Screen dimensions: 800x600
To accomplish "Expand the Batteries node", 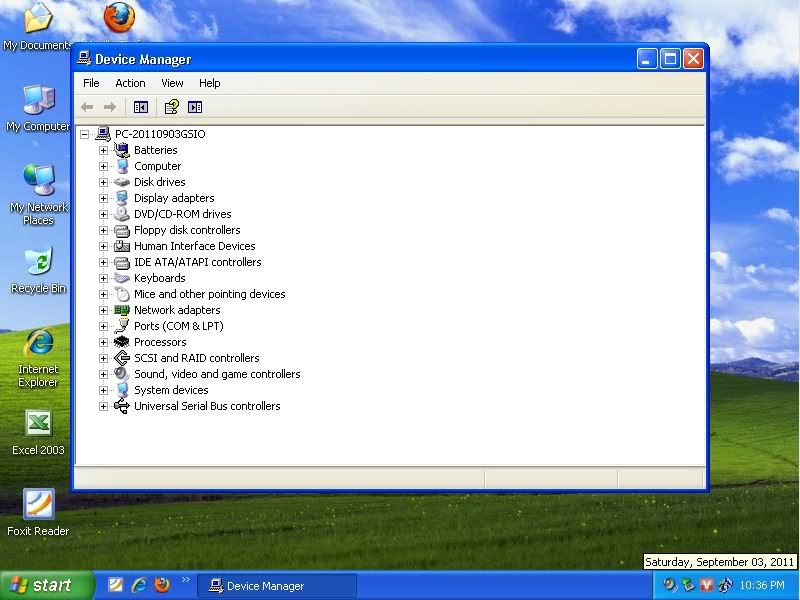I will click(104, 150).
